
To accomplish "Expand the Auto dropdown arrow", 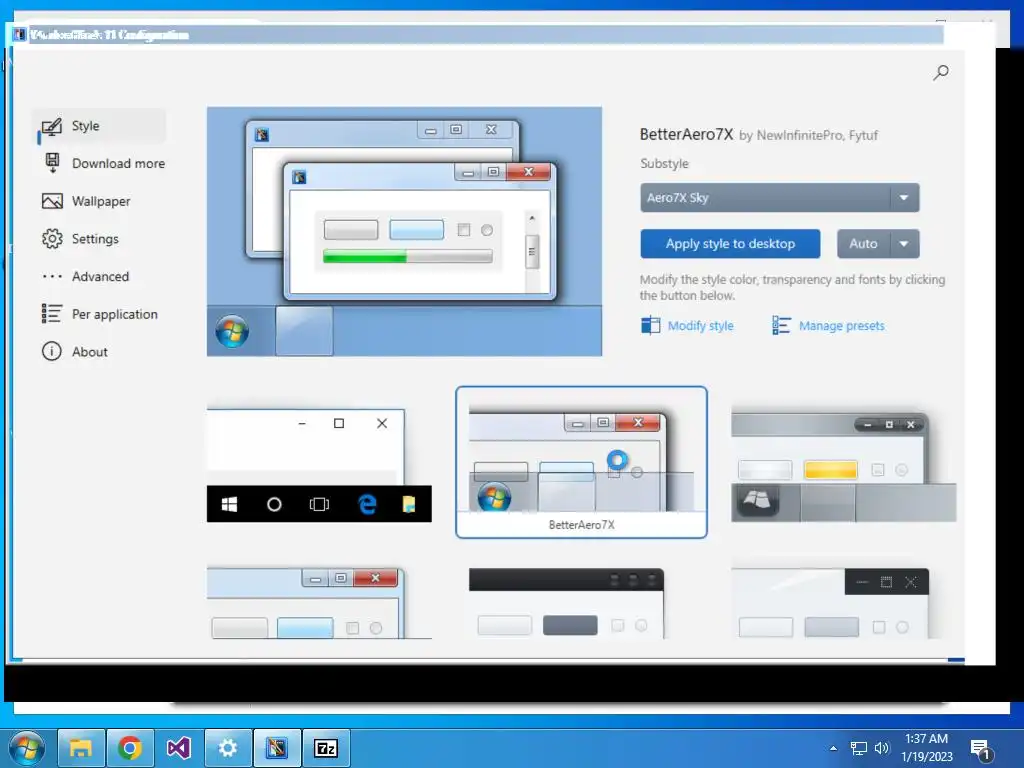I will (904, 244).
